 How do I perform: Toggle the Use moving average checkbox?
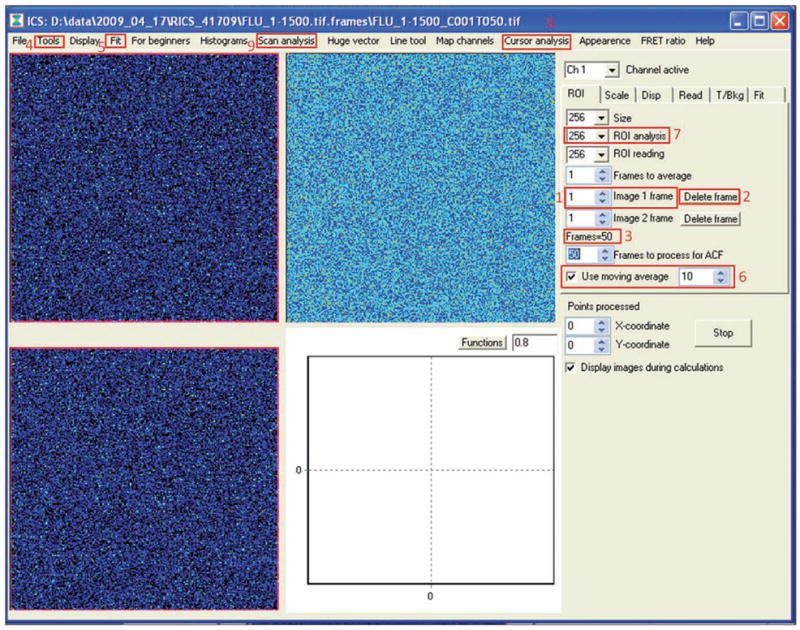click(x=571, y=275)
